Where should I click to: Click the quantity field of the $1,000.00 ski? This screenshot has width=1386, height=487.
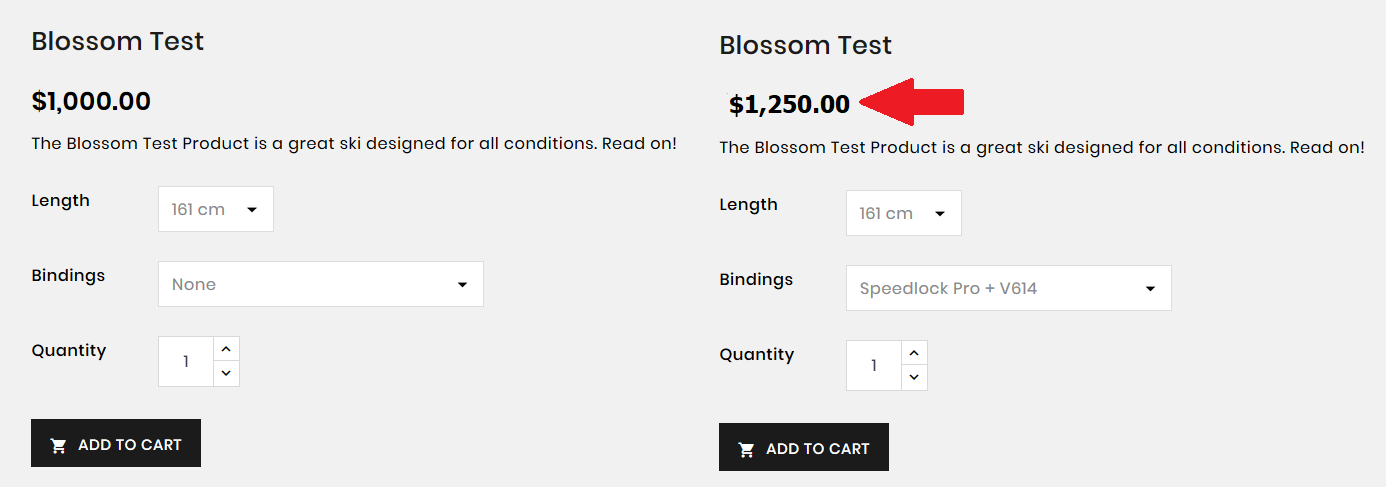pyautogui.click(x=186, y=361)
